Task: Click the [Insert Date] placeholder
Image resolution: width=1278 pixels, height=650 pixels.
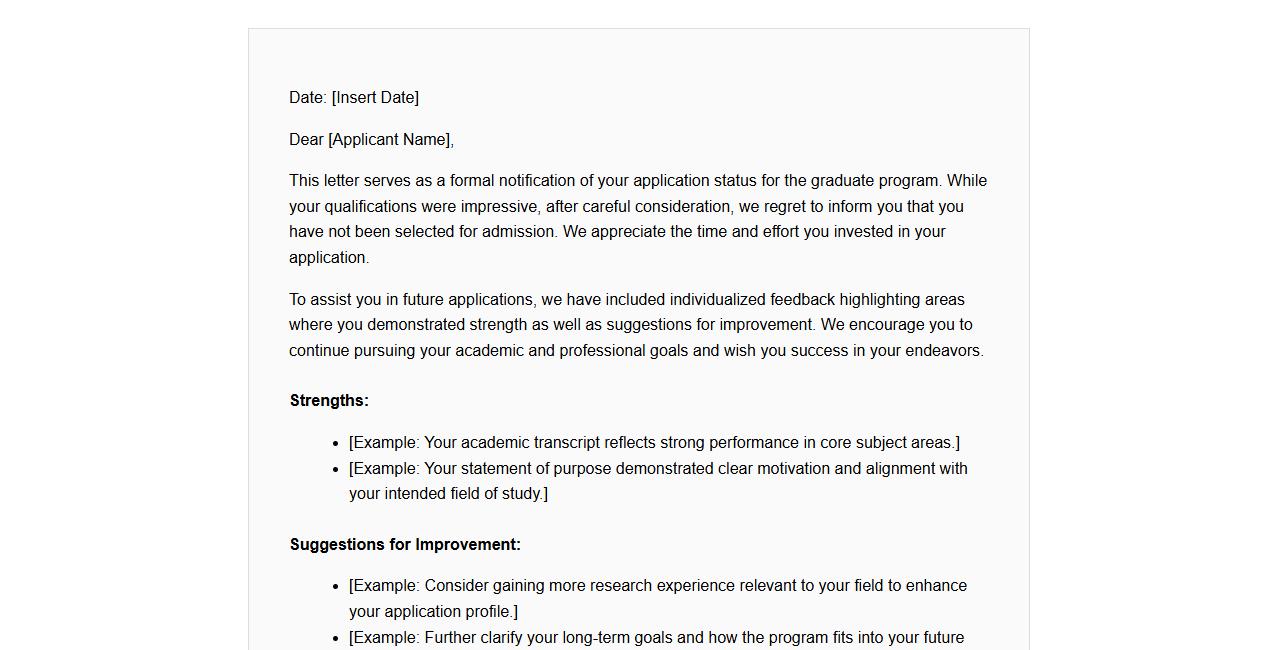Action: click(375, 98)
